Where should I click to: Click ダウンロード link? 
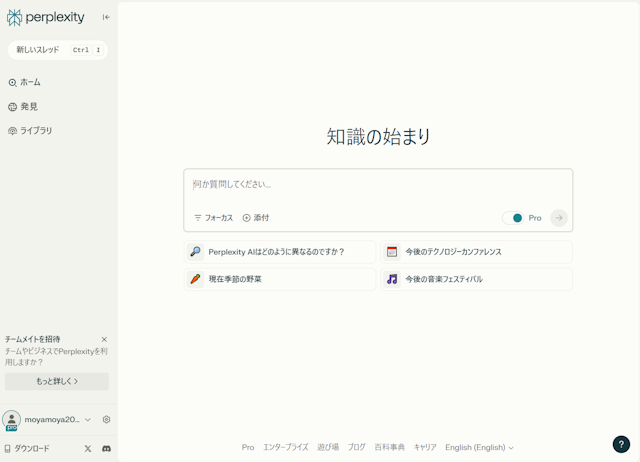click(27, 449)
